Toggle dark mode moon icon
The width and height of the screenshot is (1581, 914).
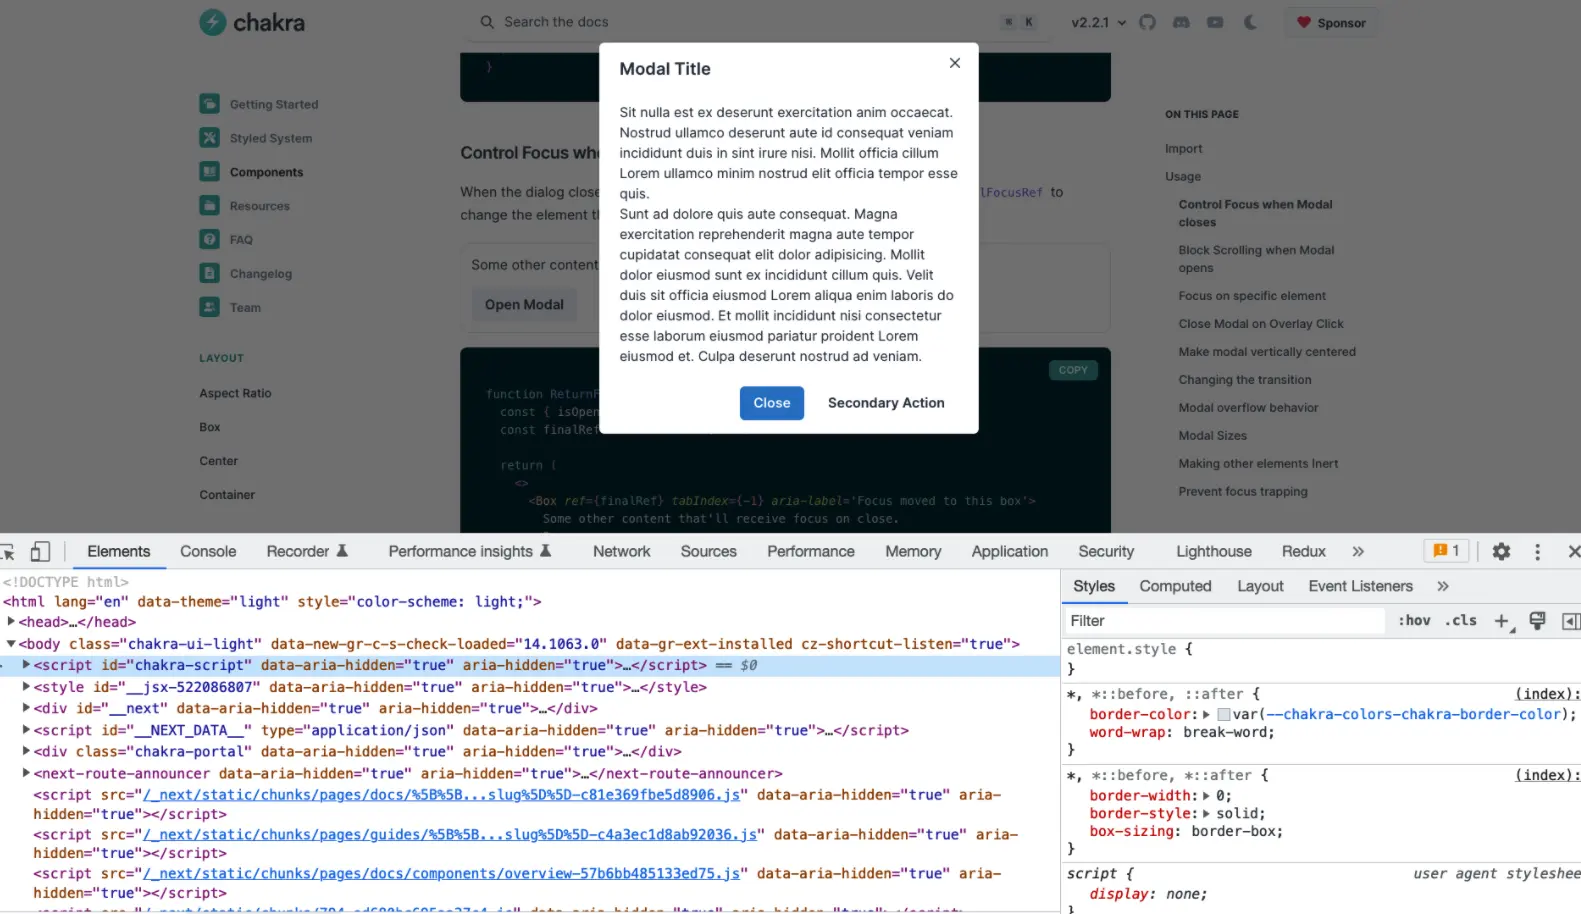click(1250, 22)
